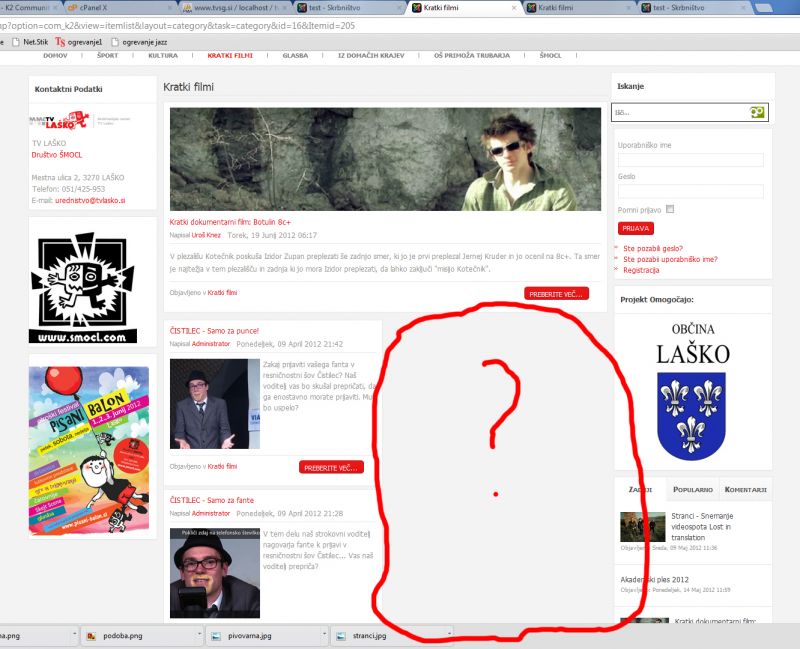Screen dimensions: 800x649
Task: Click the green search icon in the Iskanje box
Action: click(x=757, y=112)
